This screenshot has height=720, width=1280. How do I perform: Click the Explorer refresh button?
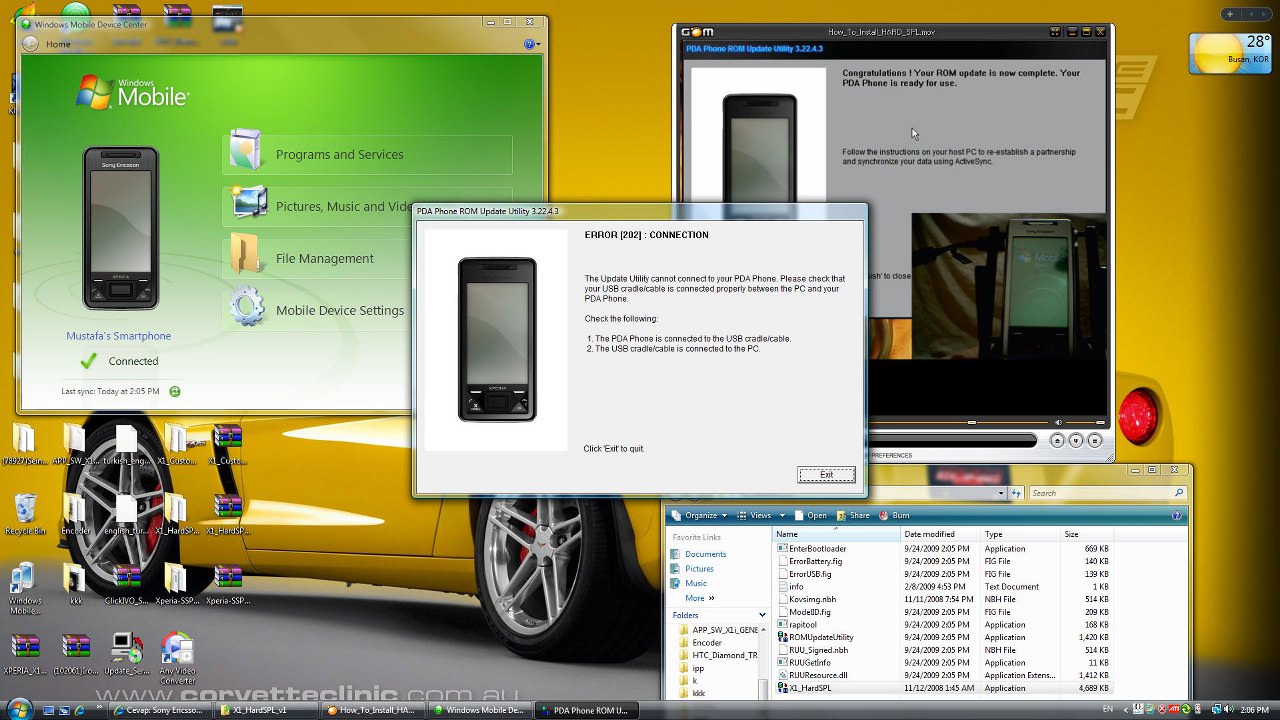pos(1017,493)
